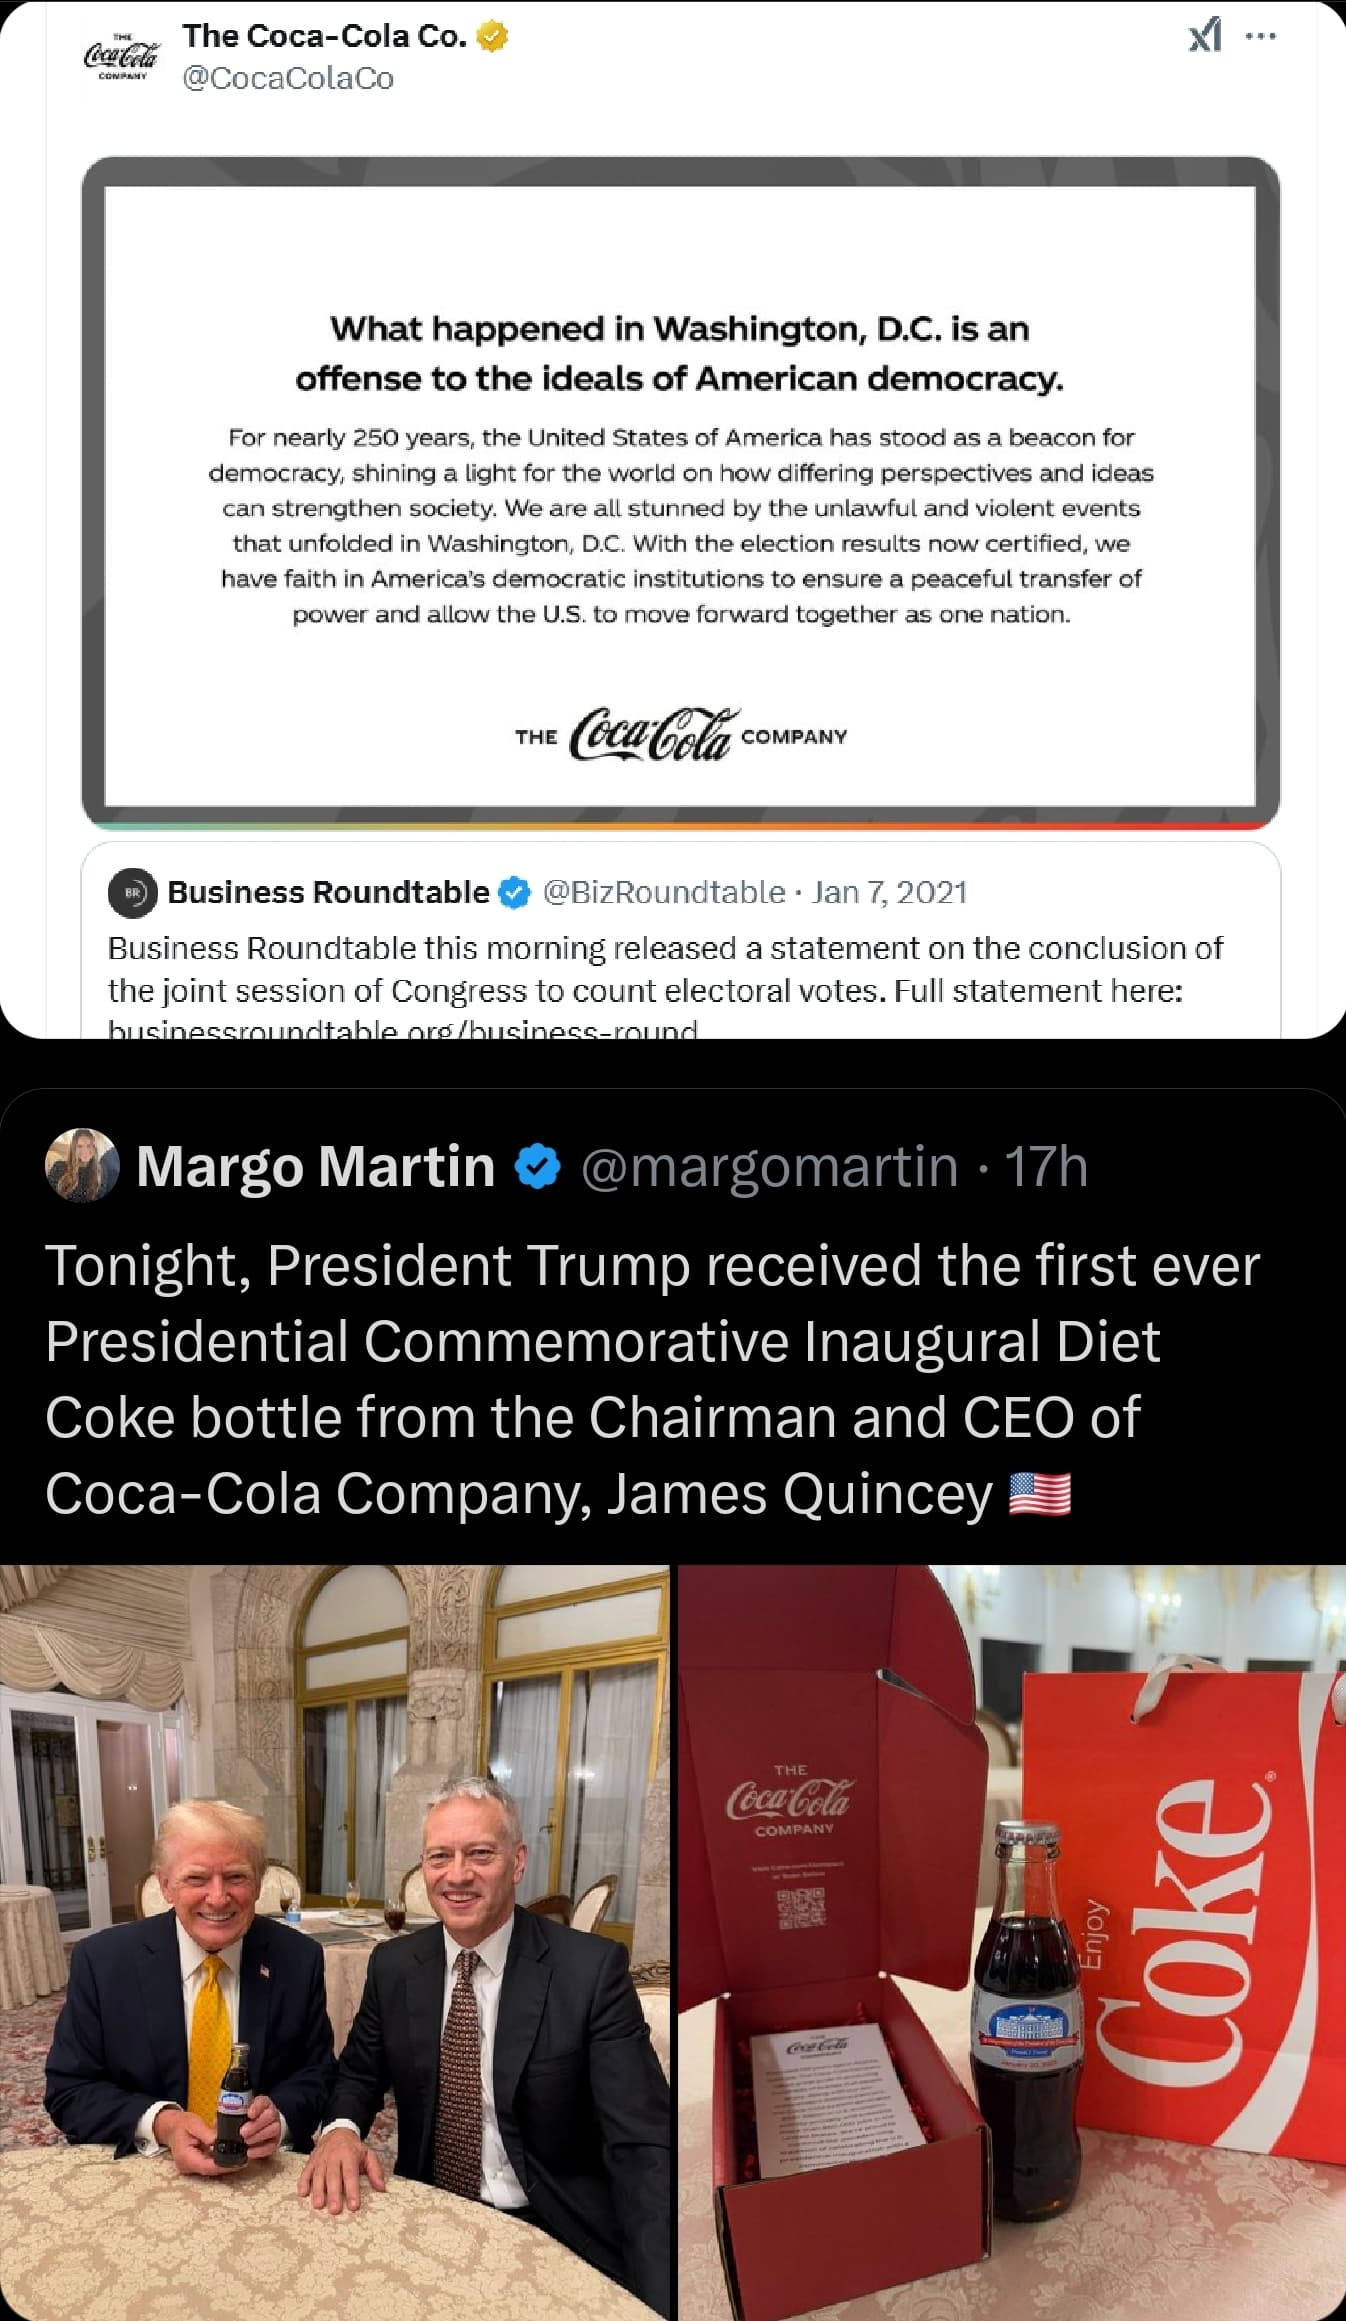Click the 17h timestamp on Margo's tweet
Viewport: 1346px width, 2321px height.
pyautogui.click(x=1045, y=1166)
